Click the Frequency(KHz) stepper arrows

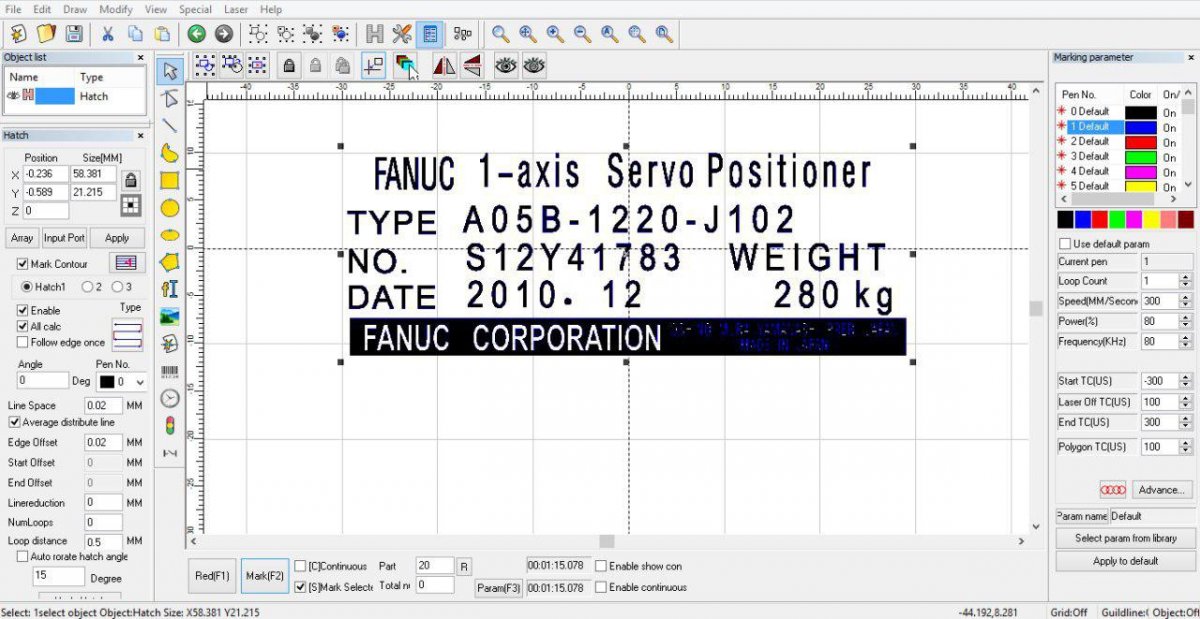[x=1186, y=342]
